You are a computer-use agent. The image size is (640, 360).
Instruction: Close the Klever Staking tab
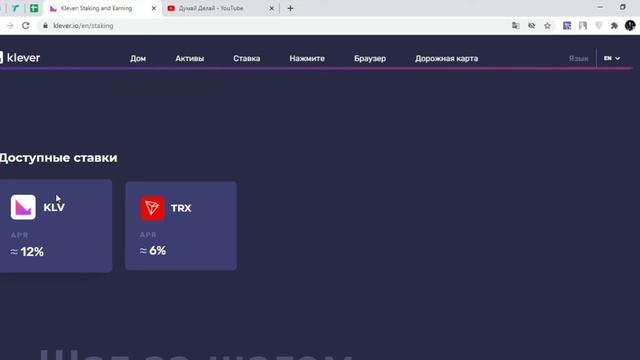click(154, 8)
